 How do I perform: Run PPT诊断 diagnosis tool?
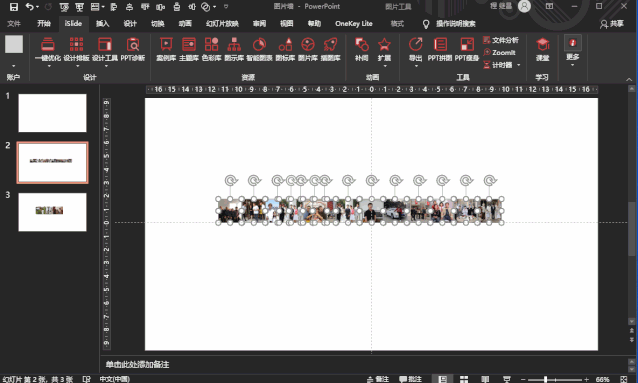(x=133, y=49)
